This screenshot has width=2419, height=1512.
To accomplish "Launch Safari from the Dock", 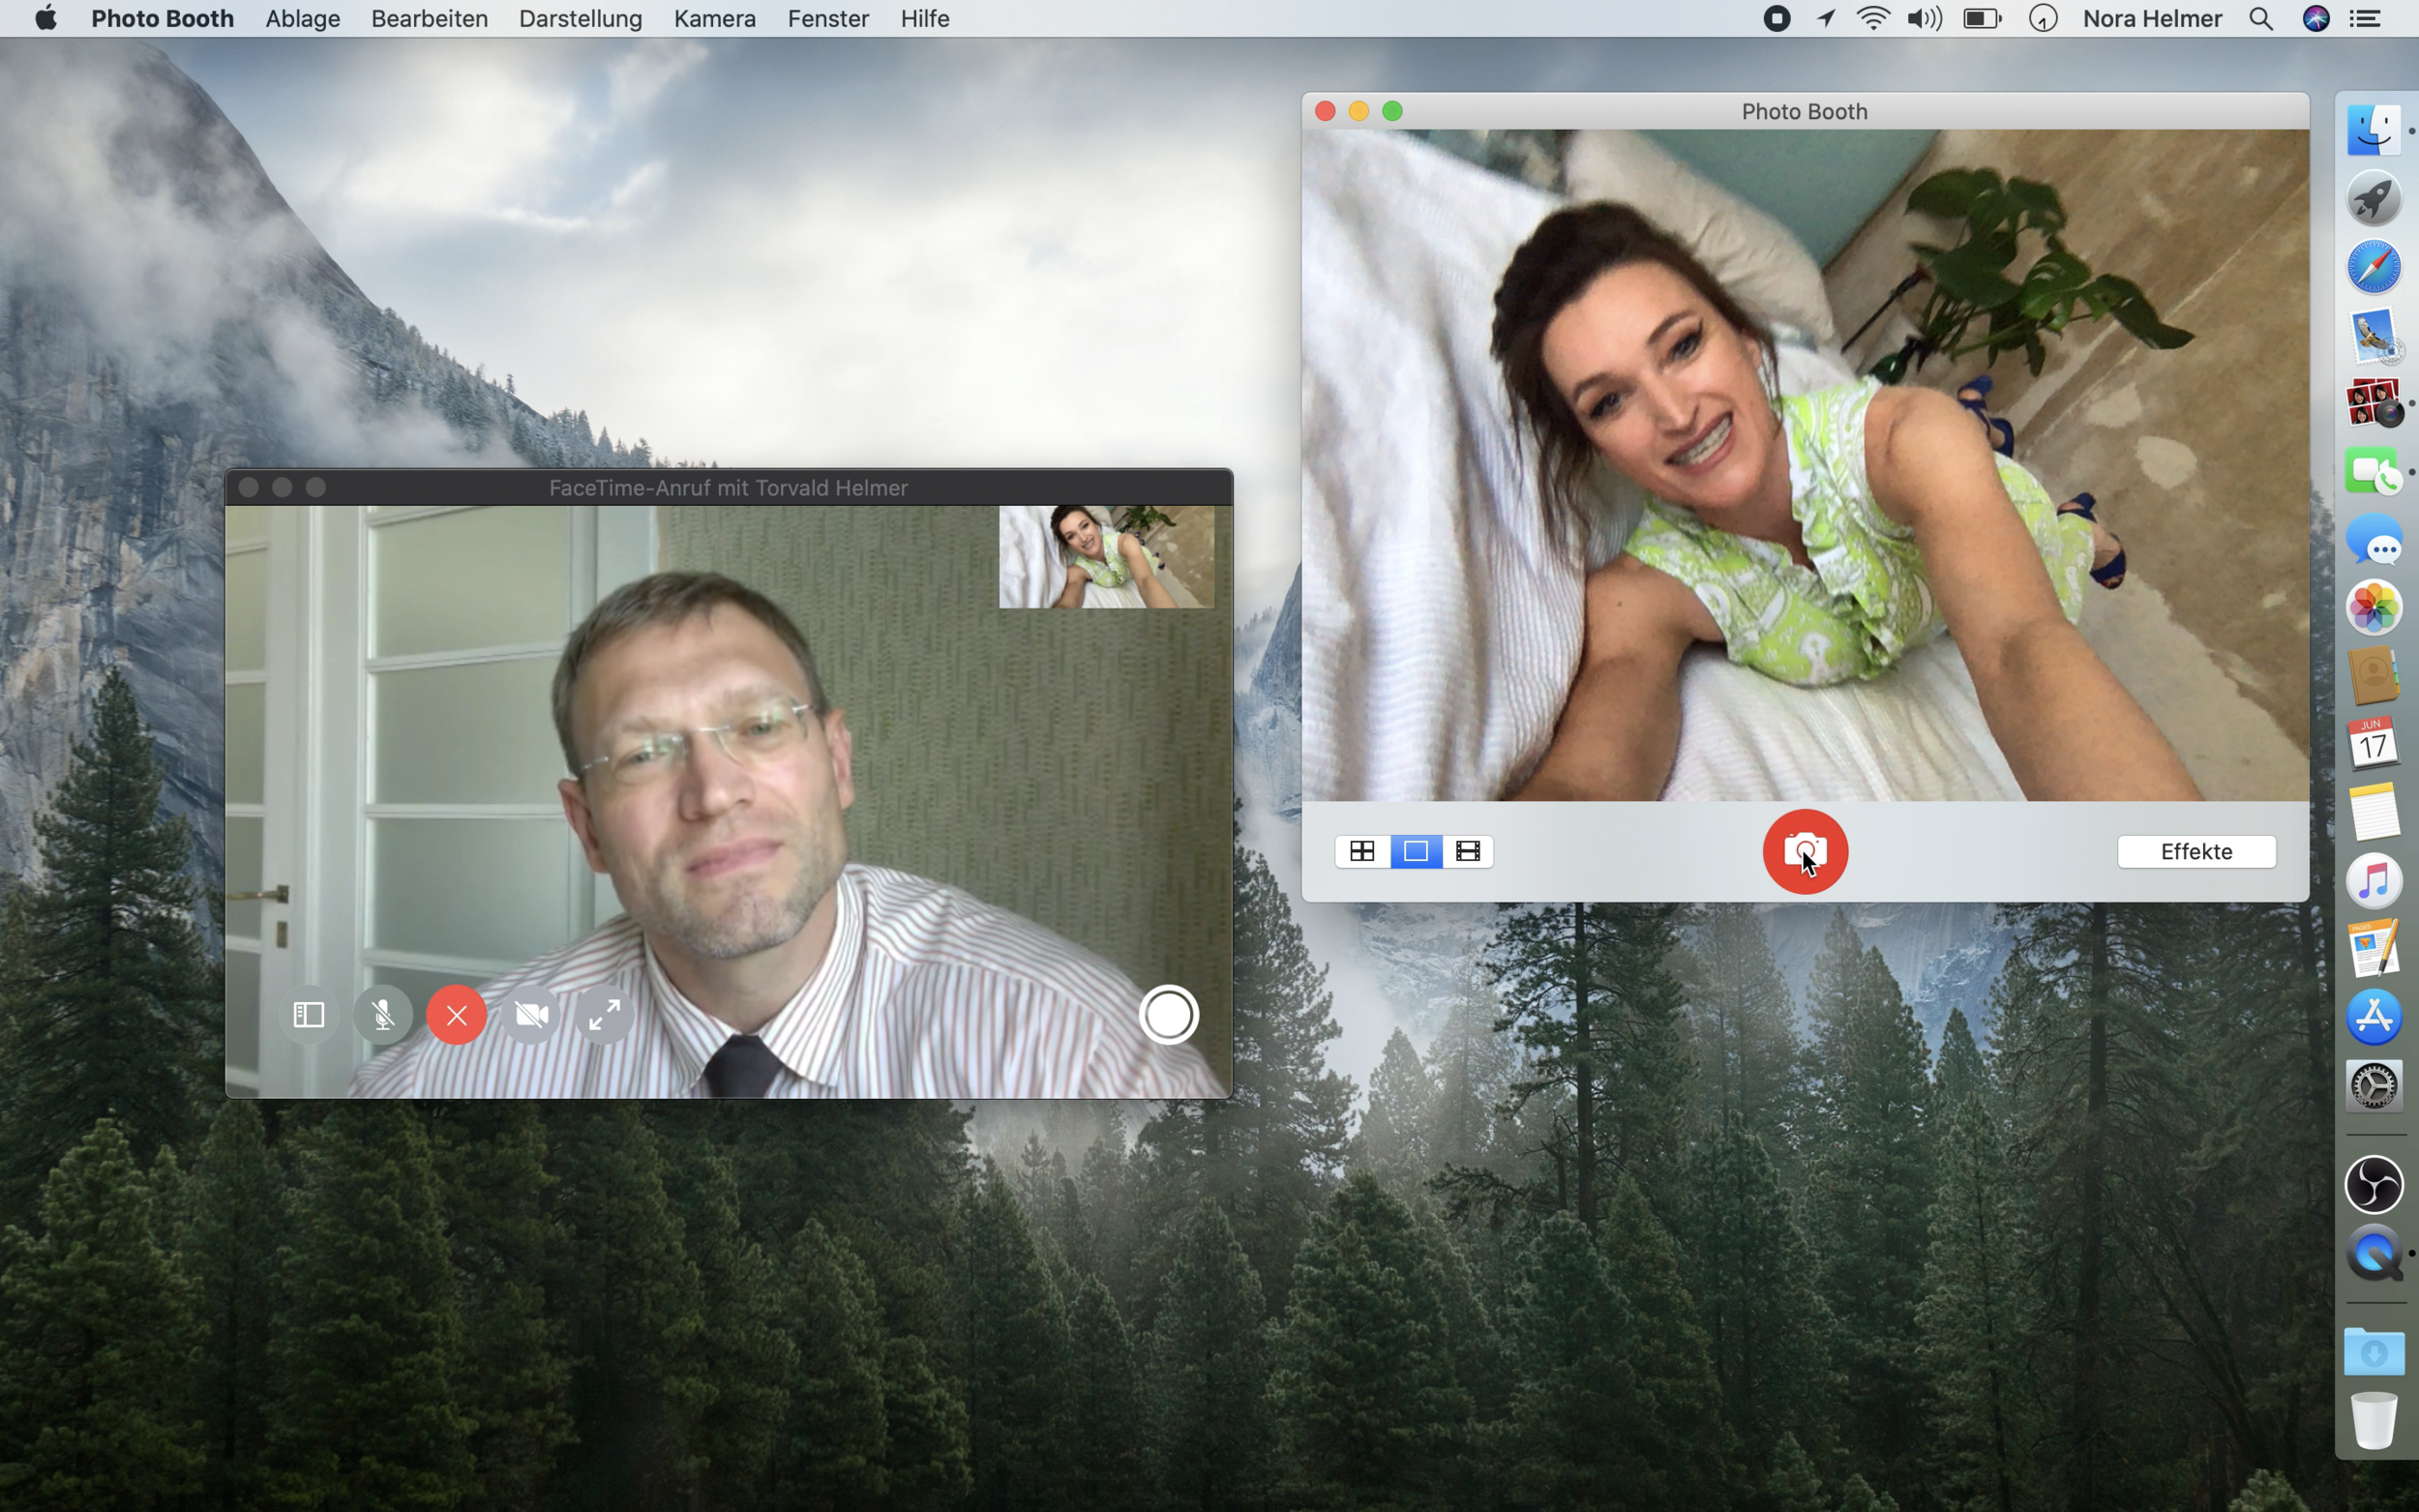I will point(2373,266).
